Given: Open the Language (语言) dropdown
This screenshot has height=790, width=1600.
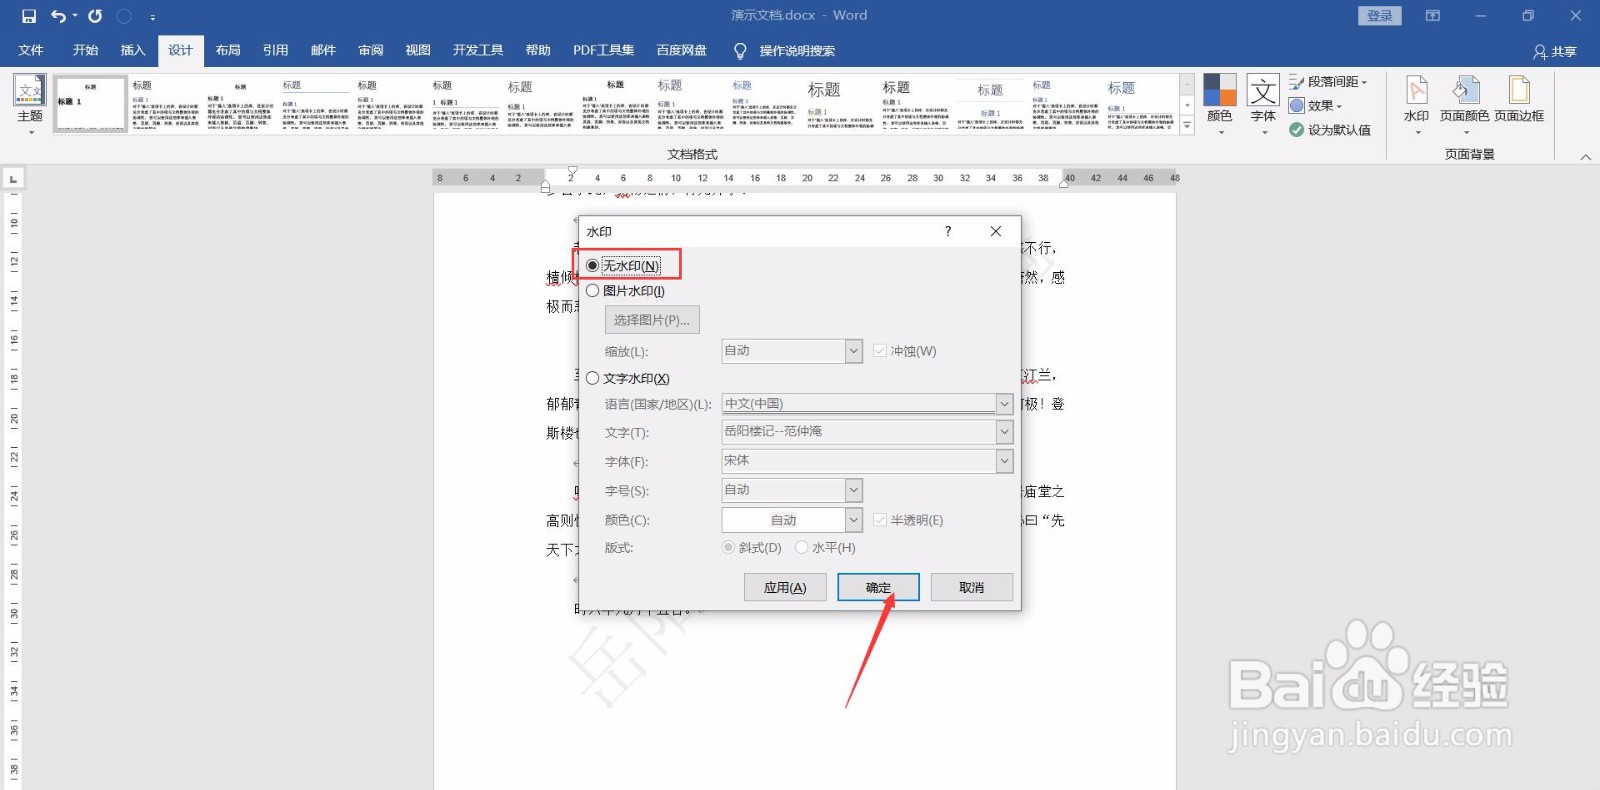Looking at the screenshot, I should [x=1004, y=404].
